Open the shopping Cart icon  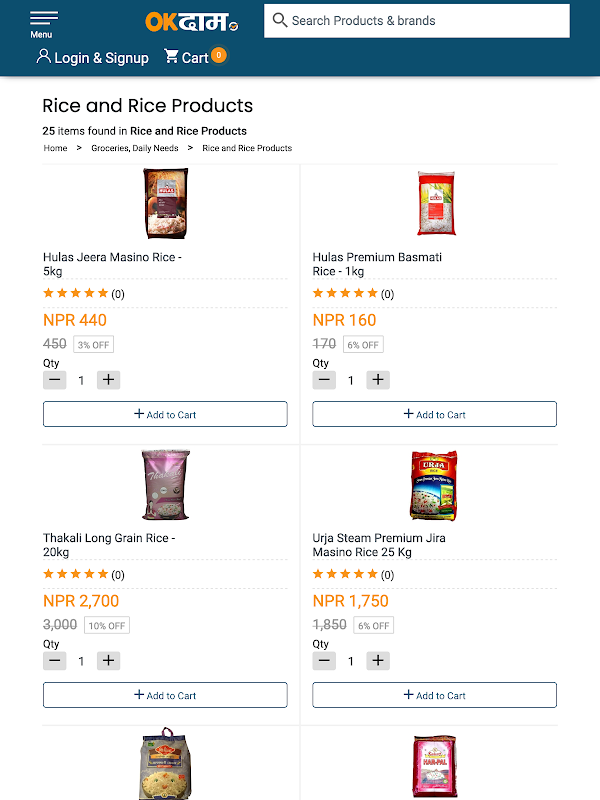click(x=172, y=56)
